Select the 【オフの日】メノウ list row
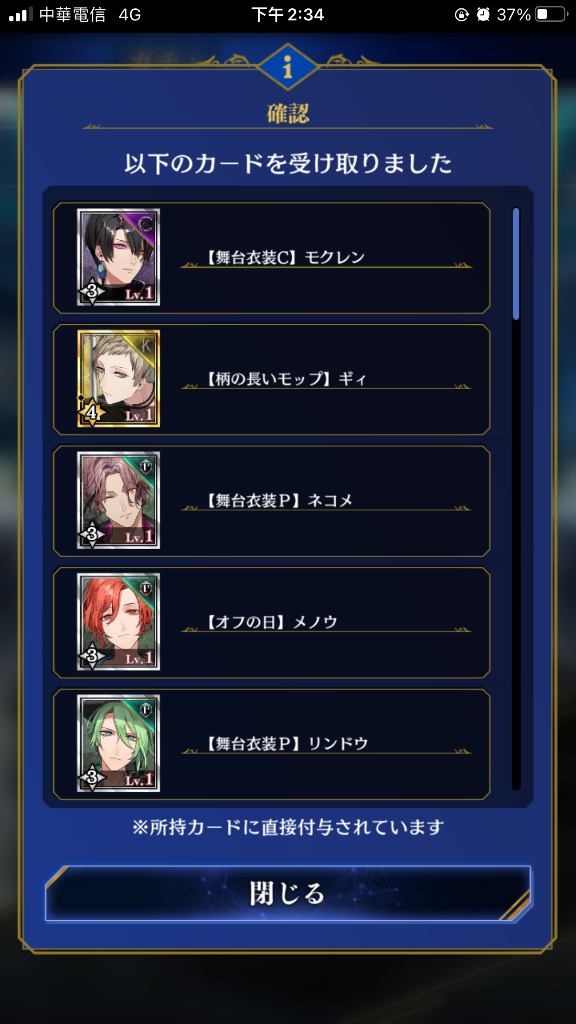Viewport: 576px width, 1024px height. point(272,622)
